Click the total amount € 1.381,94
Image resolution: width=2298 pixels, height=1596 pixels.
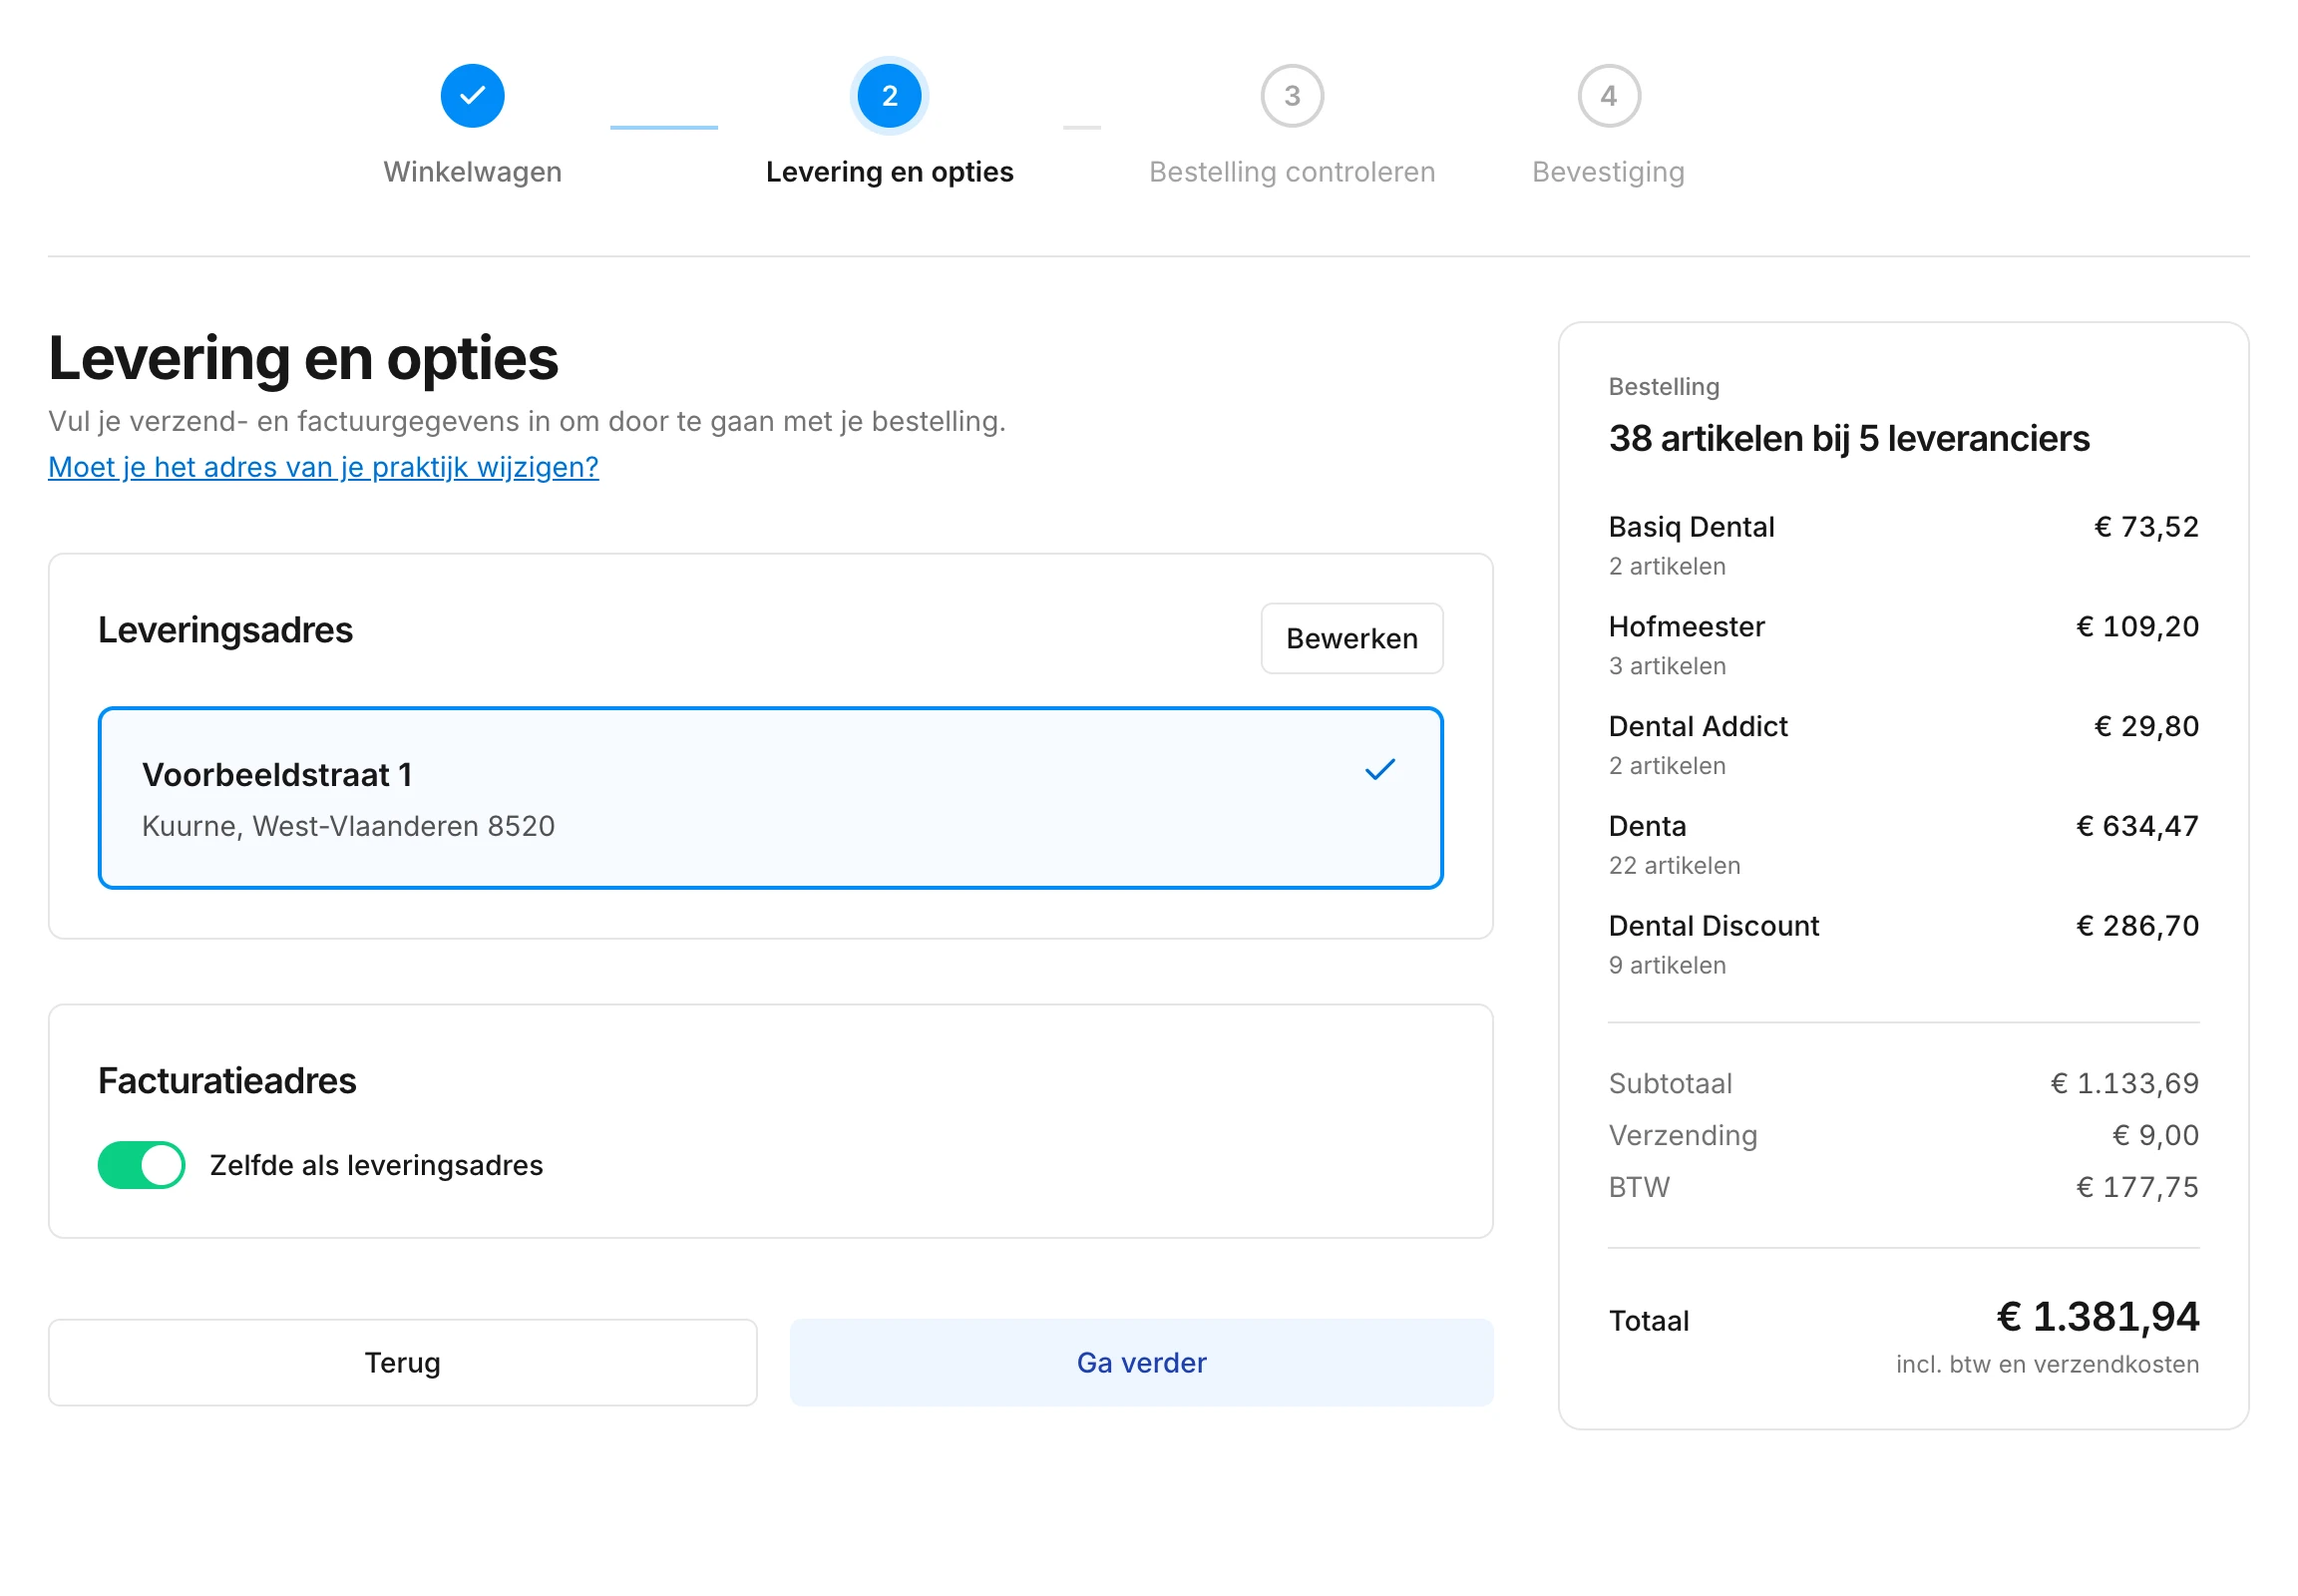click(x=2097, y=1317)
